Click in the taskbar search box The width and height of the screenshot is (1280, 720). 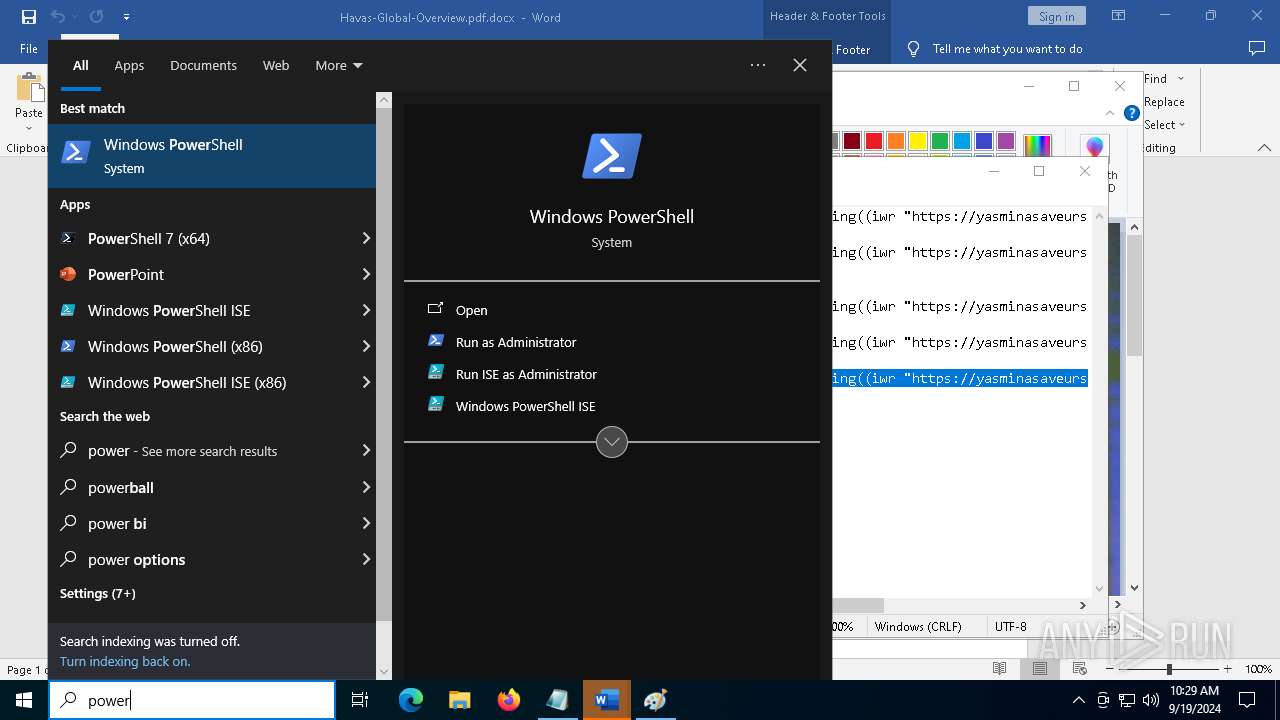click(192, 700)
